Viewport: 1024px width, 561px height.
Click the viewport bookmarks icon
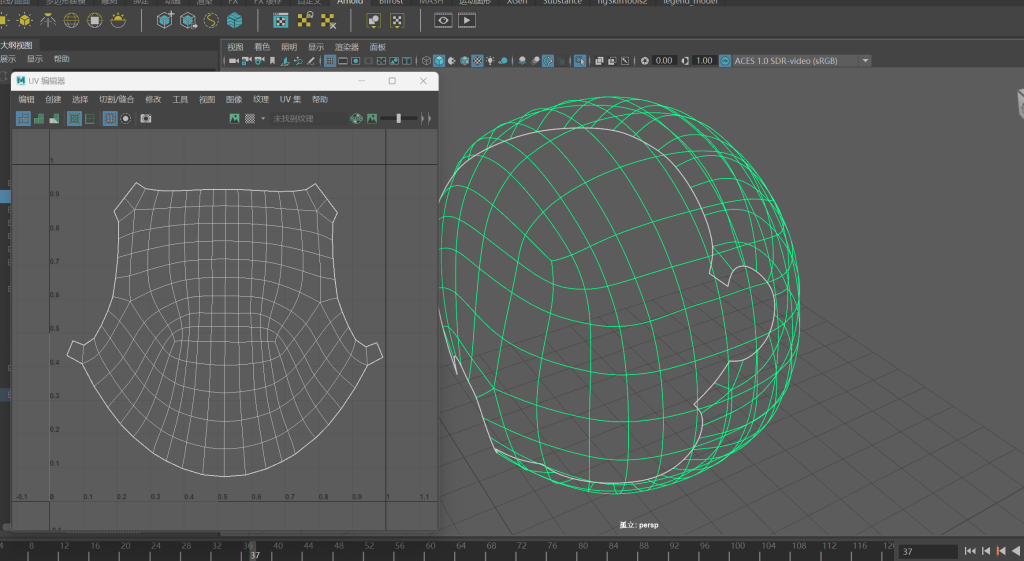[x=272, y=61]
